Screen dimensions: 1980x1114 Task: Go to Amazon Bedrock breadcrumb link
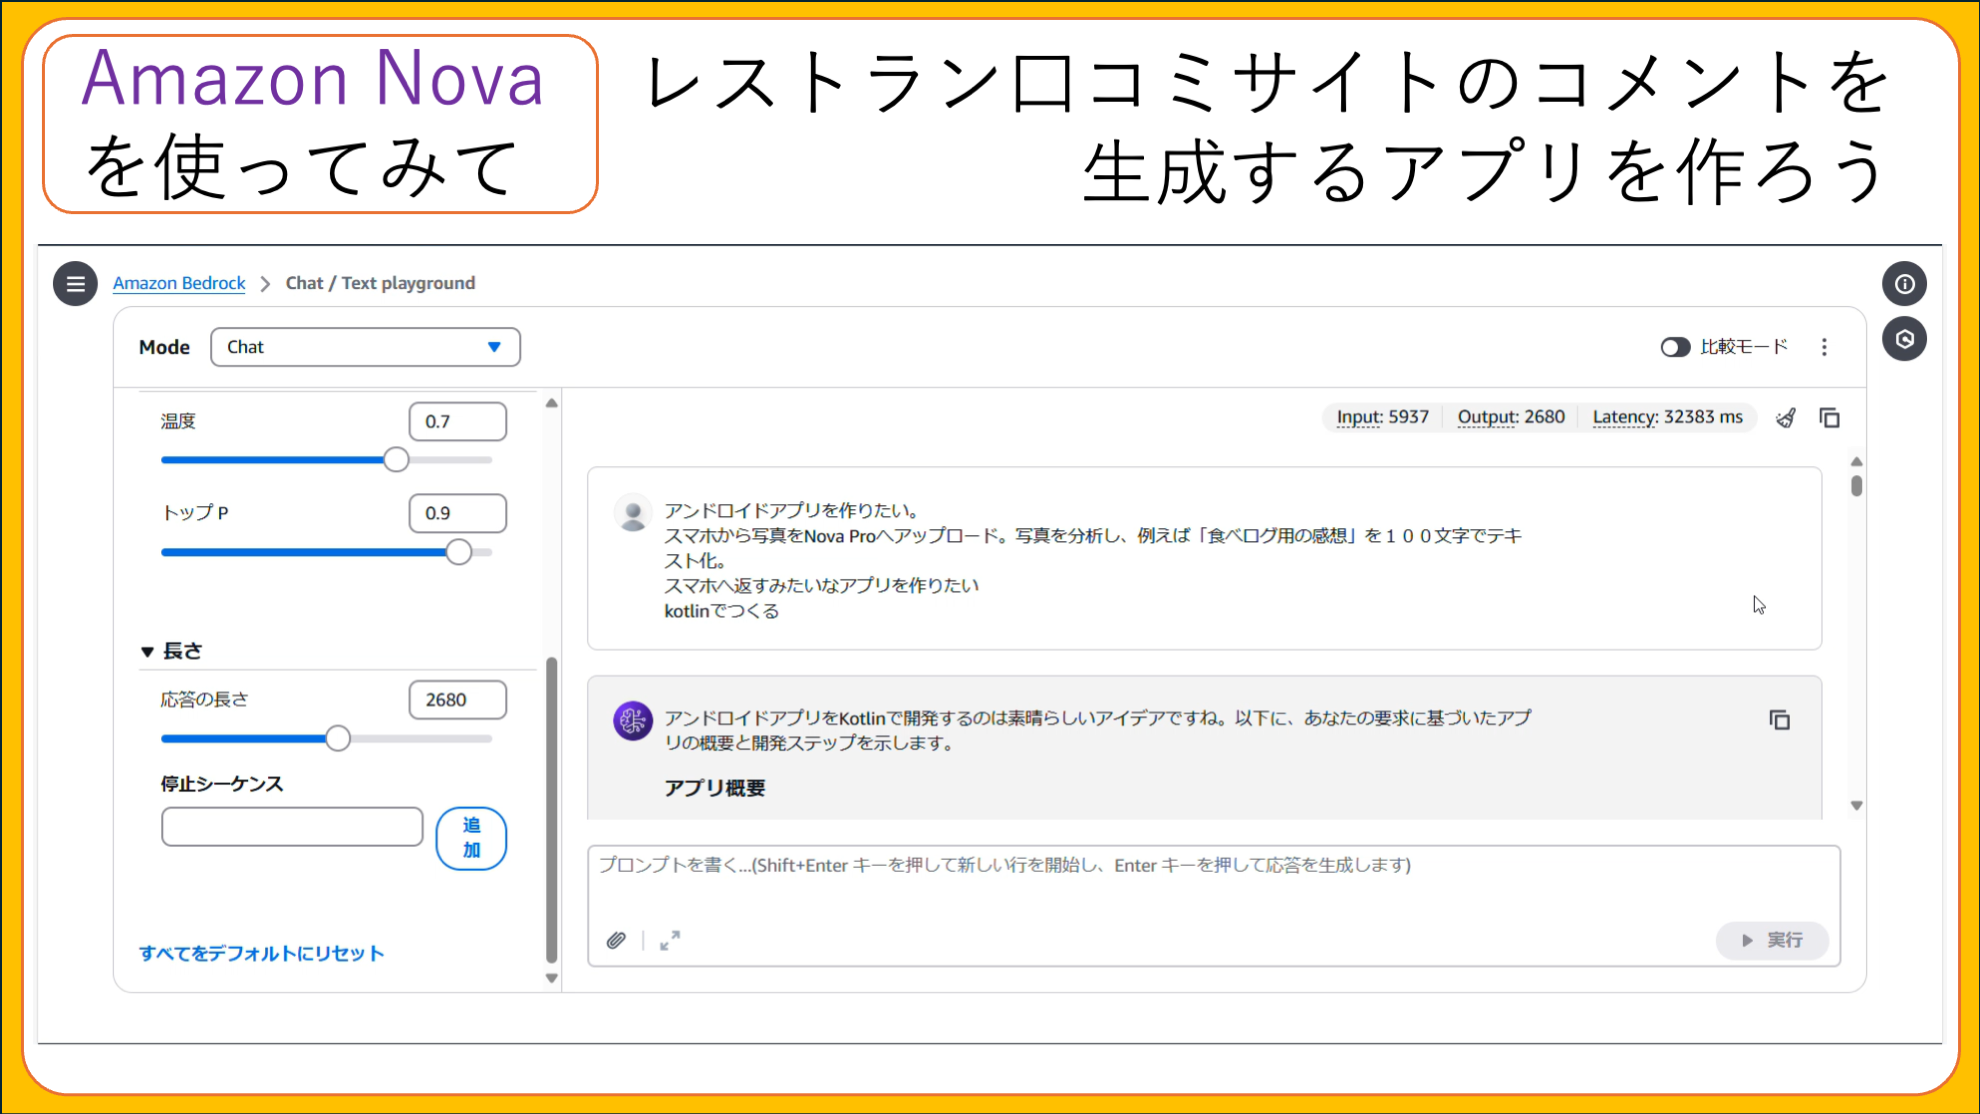[x=179, y=283]
